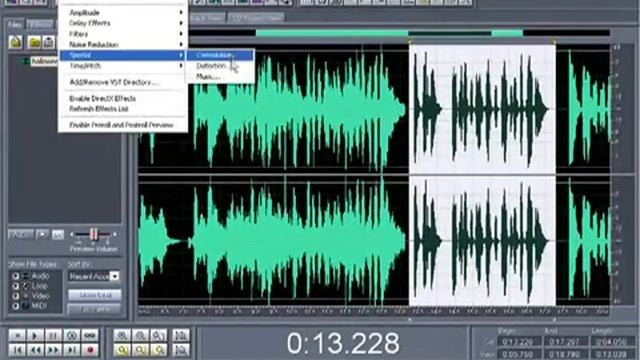Open the Delay Effects submenu

tap(123, 23)
